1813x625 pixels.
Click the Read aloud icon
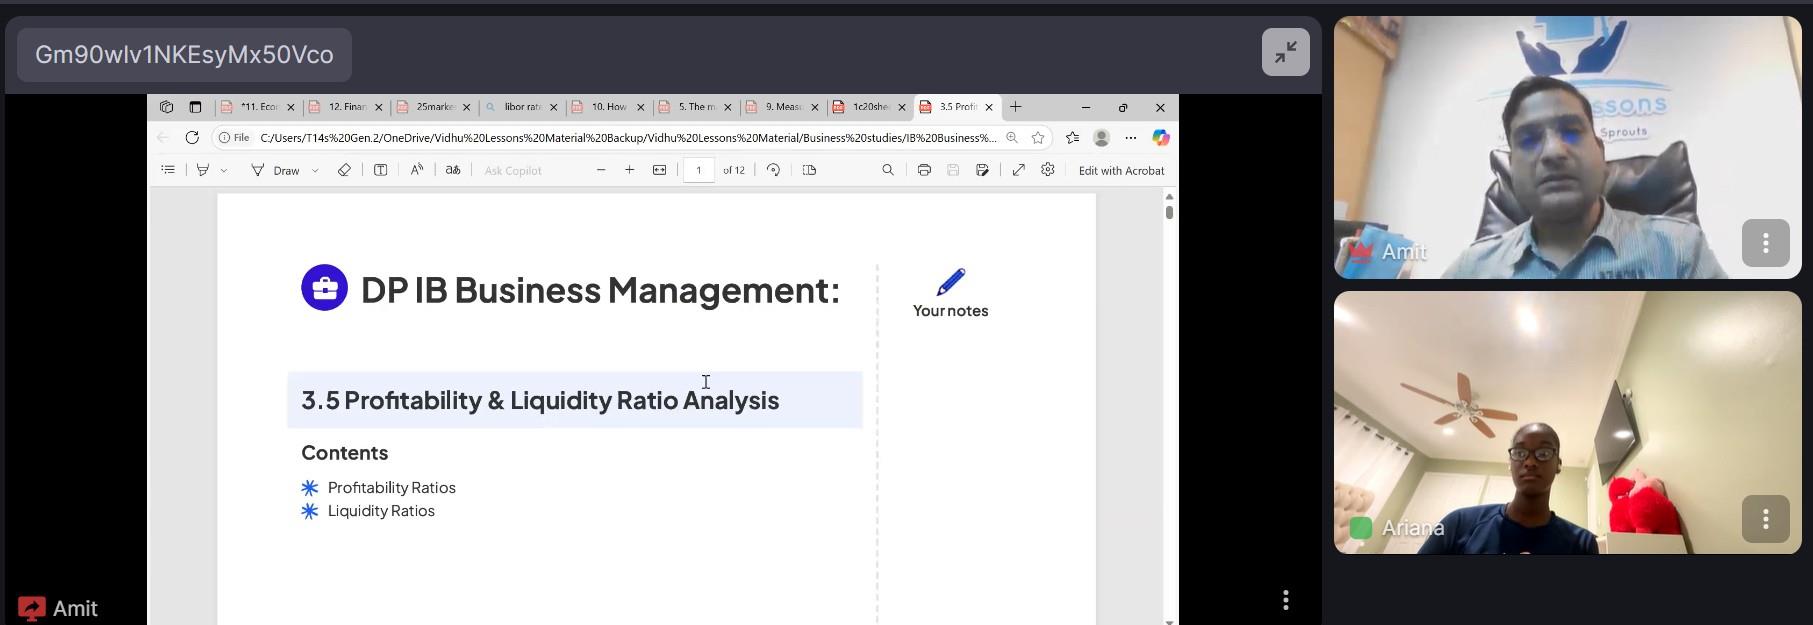417,170
